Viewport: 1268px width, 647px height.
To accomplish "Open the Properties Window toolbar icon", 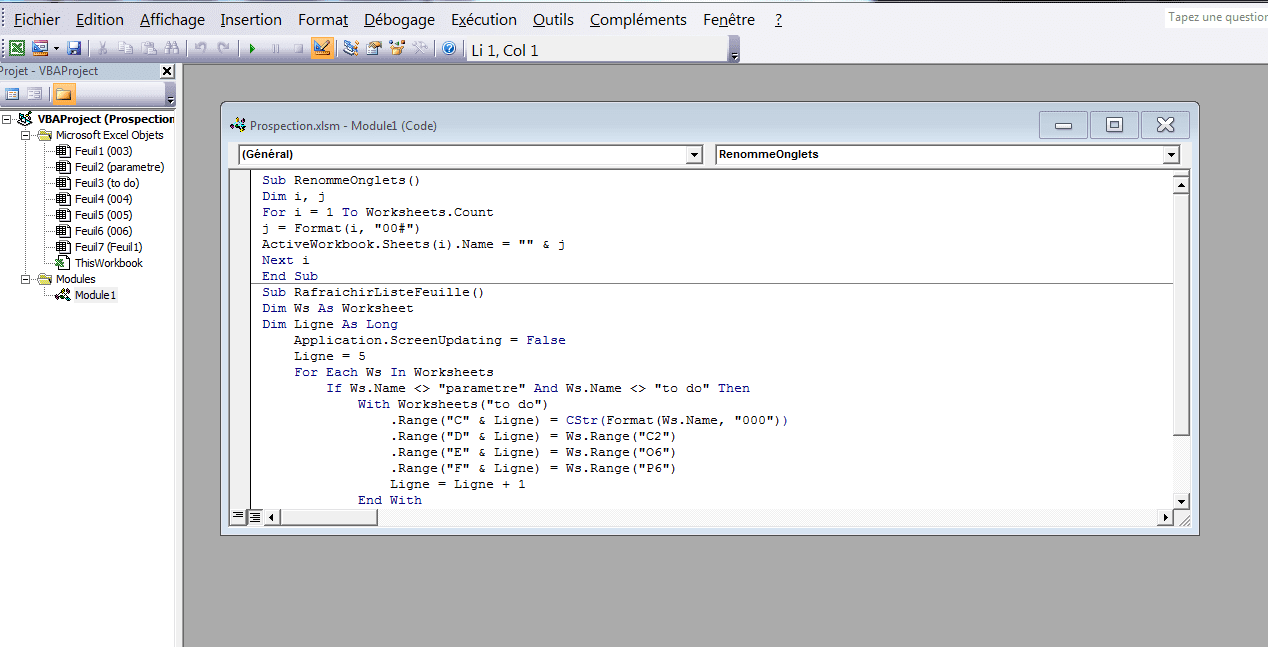I will (x=373, y=48).
